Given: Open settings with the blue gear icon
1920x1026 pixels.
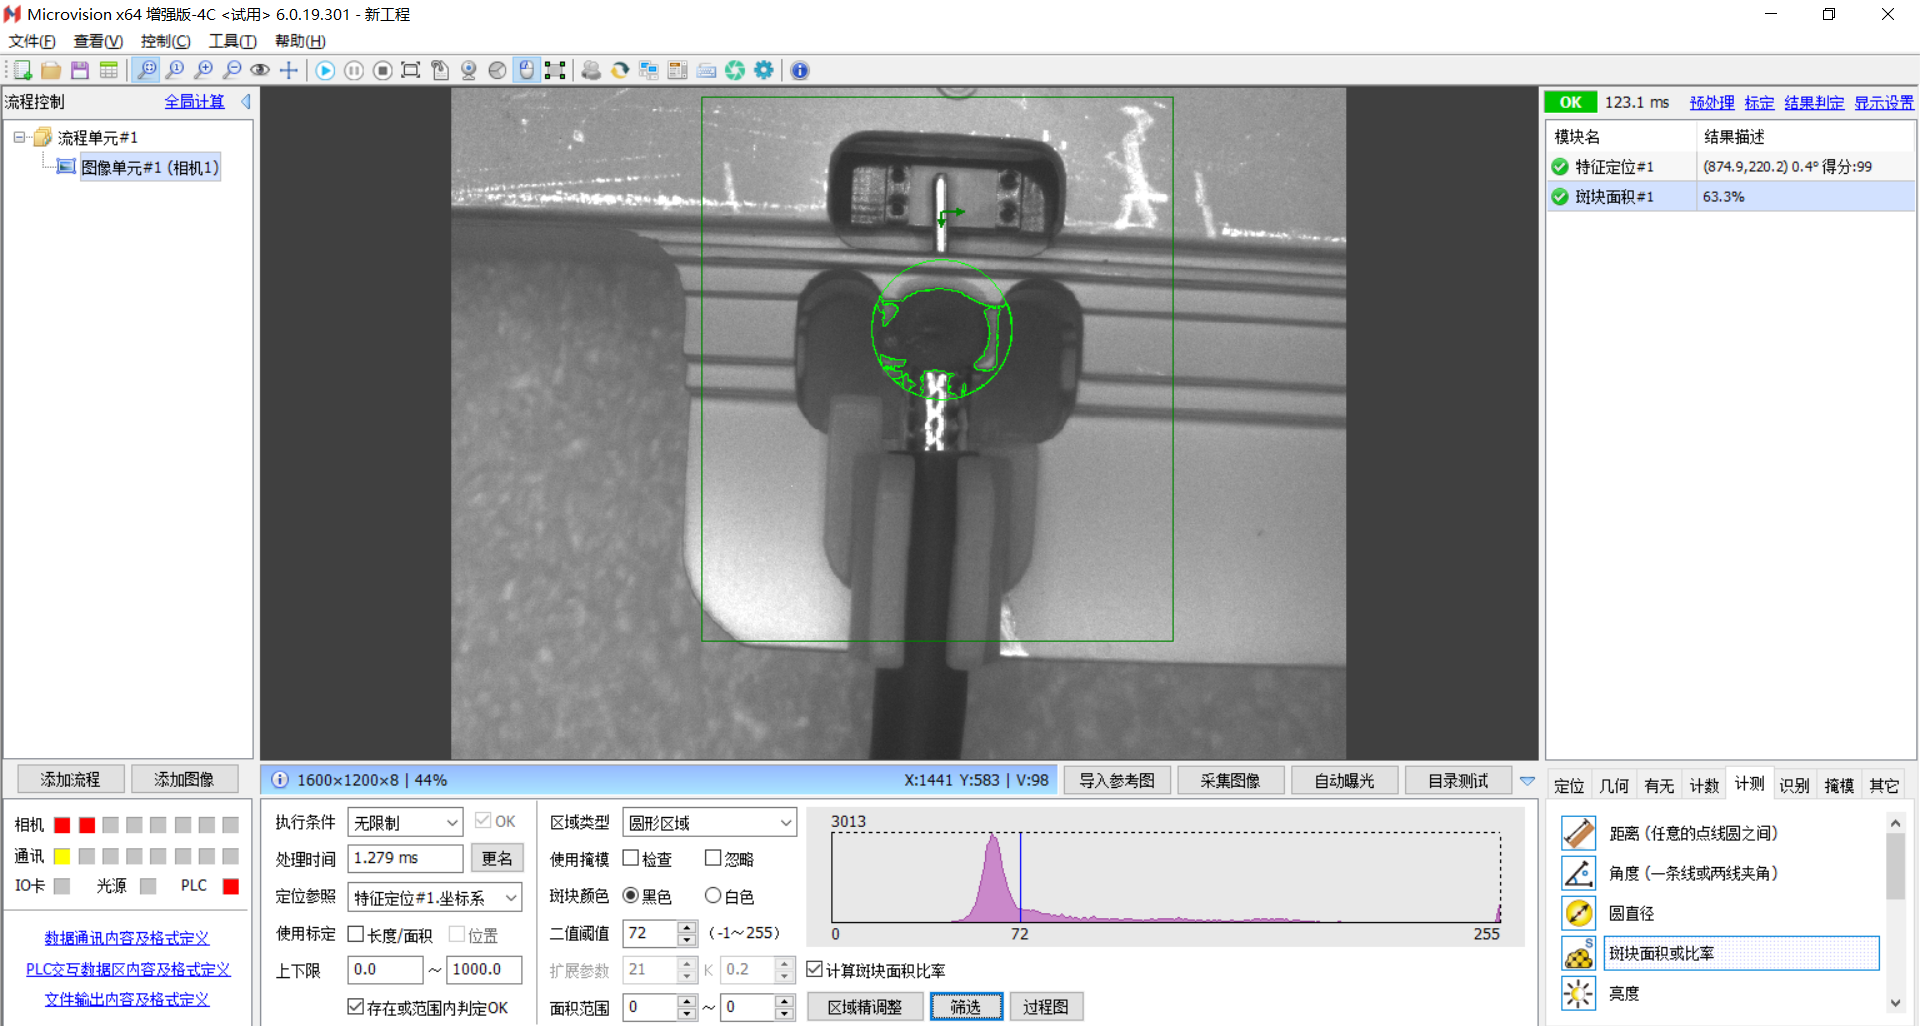Looking at the screenshot, I should tap(764, 70).
